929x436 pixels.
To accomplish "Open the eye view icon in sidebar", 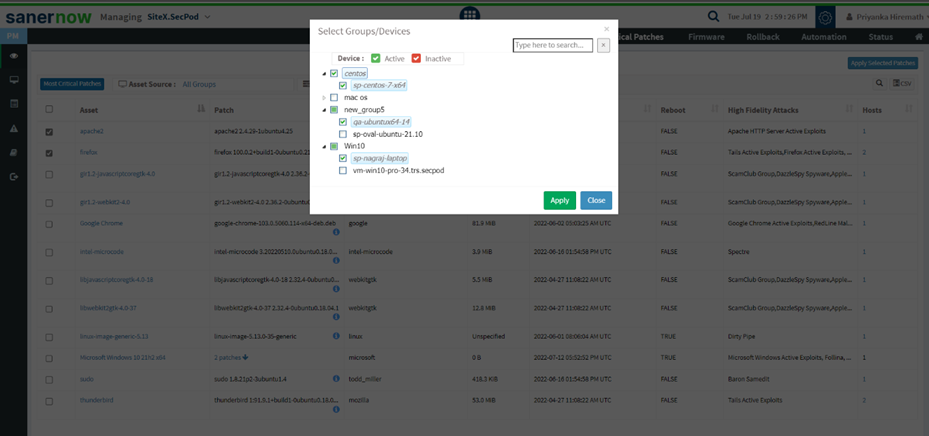I will (14, 56).
